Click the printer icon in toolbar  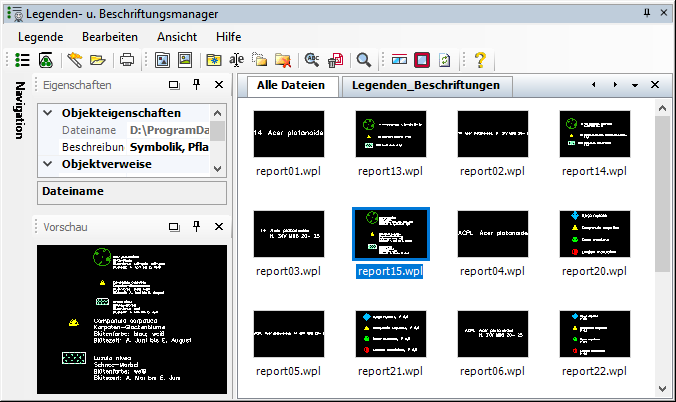pyautogui.click(x=127, y=60)
